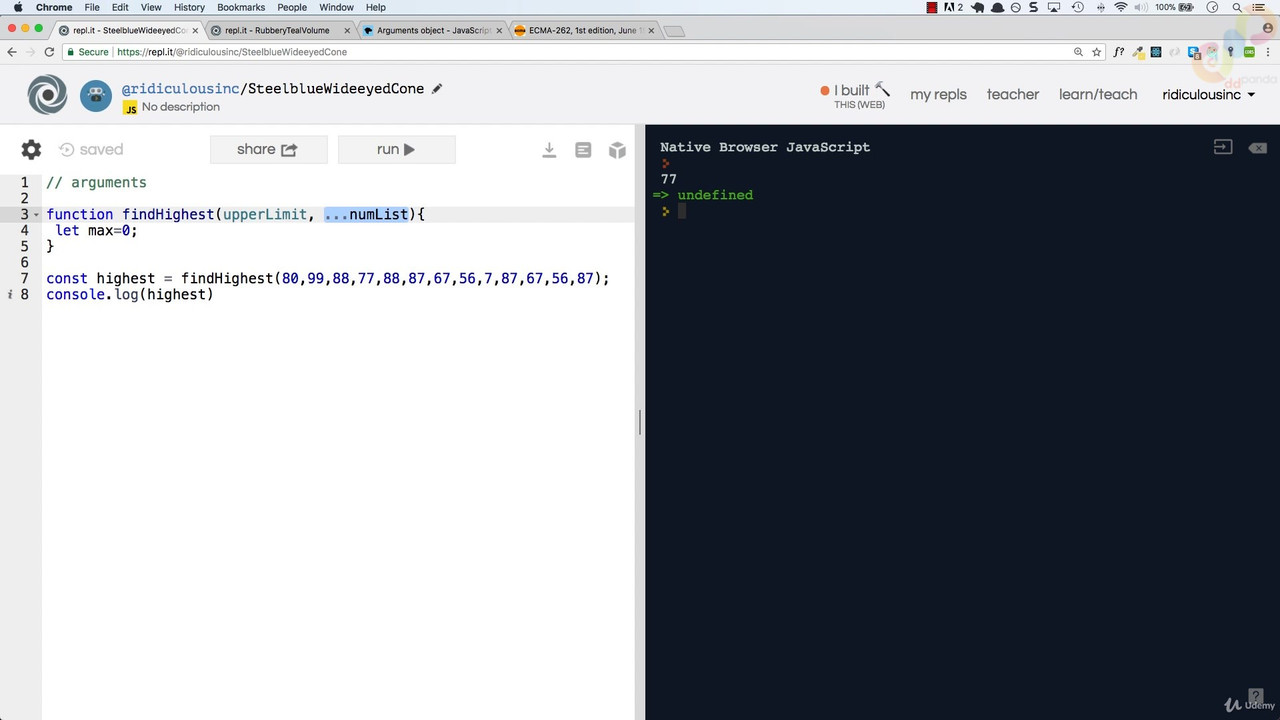The width and height of the screenshot is (1280, 720).
Task: Open the teacher link
Action: click(x=1013, y=94)
